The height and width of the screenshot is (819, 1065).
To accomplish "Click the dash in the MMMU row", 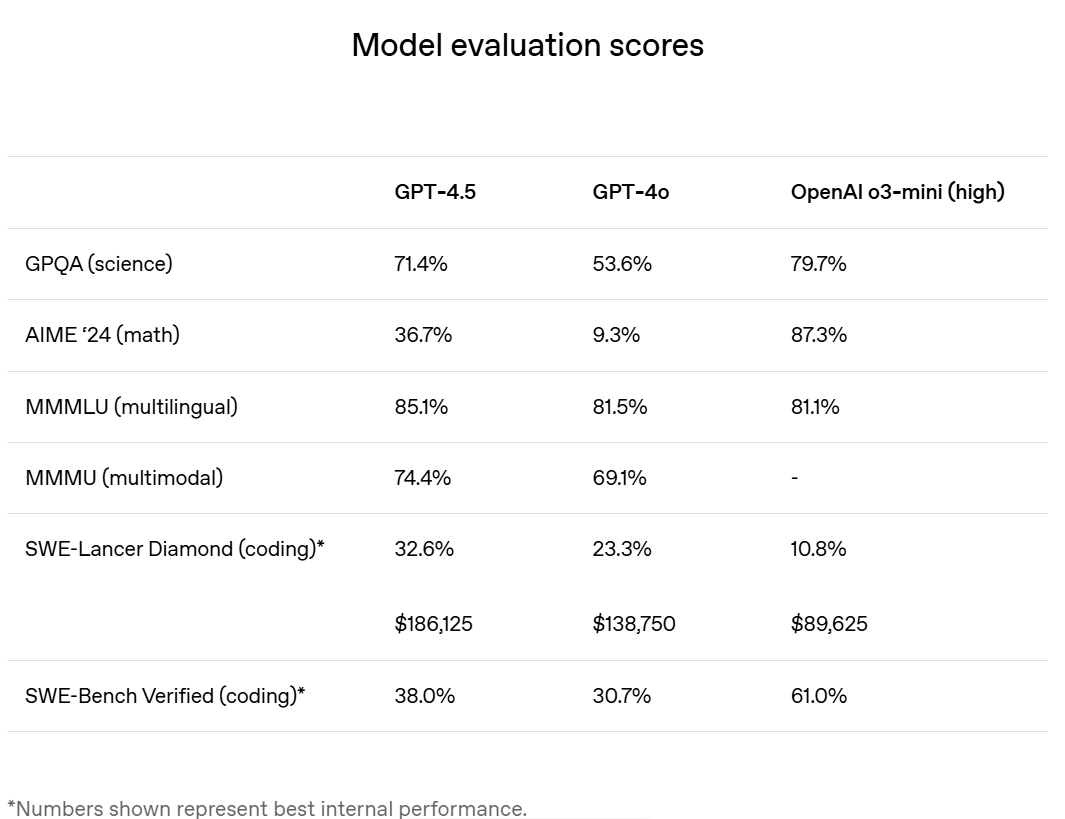I will 794,478.
